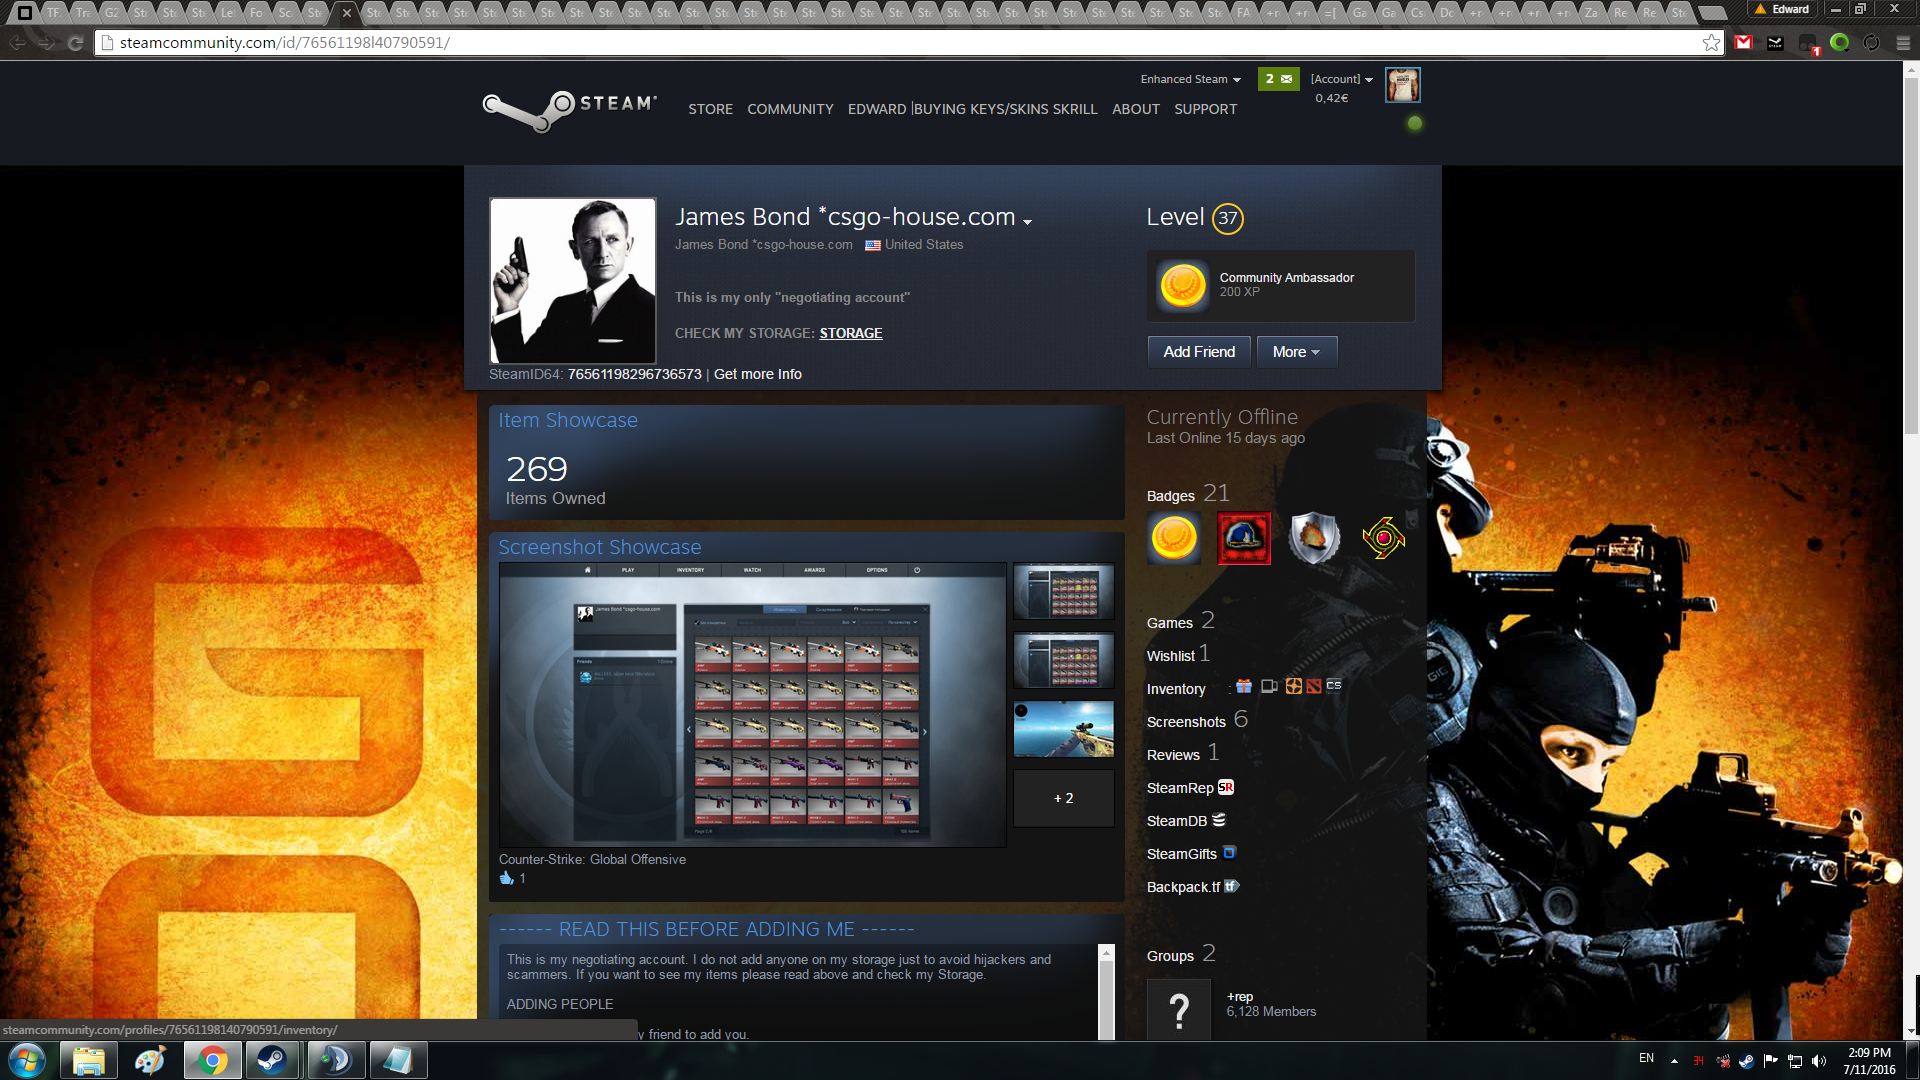The width and height of the screenshot is (1920, 1080).
Task: Open the [Account] dropdown menu
Action: (x=1341, y=79)
